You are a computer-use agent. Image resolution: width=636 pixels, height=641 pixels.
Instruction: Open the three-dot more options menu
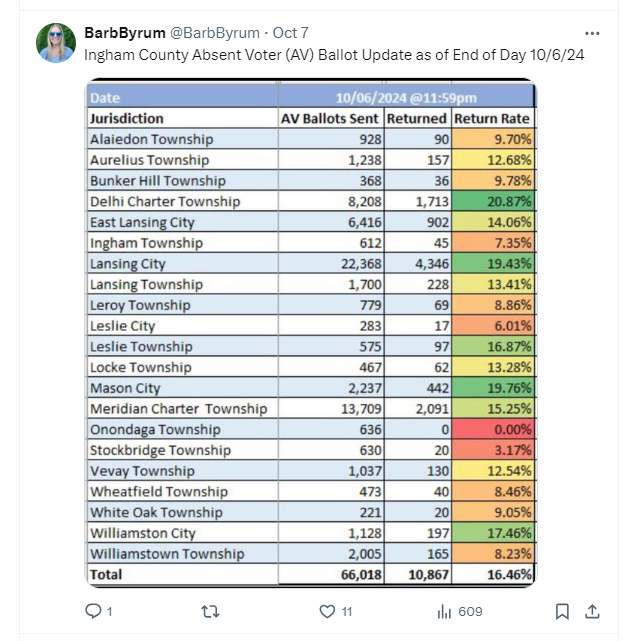[x=592, y=34]
